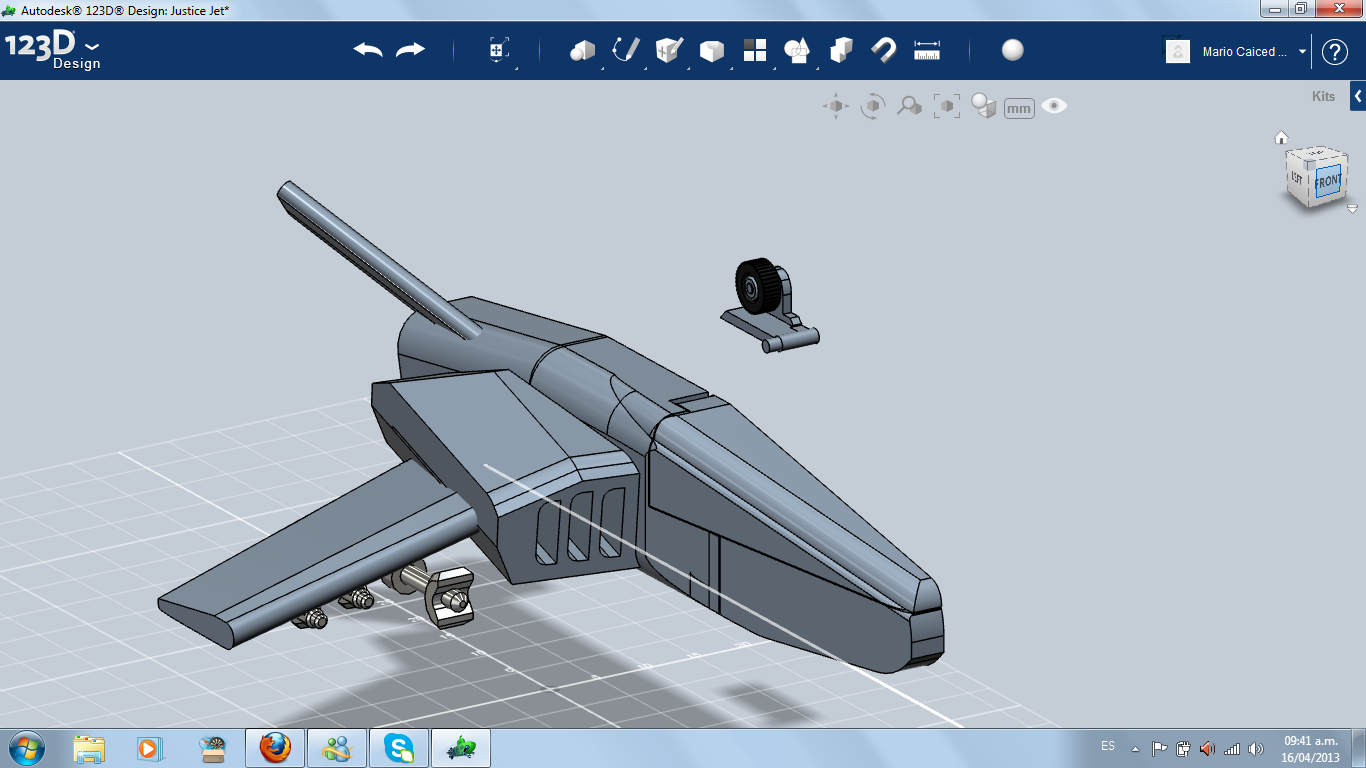Open the Help question mark button
This screenshot has width=1366, height=768.
click(x=1335, y=52)
